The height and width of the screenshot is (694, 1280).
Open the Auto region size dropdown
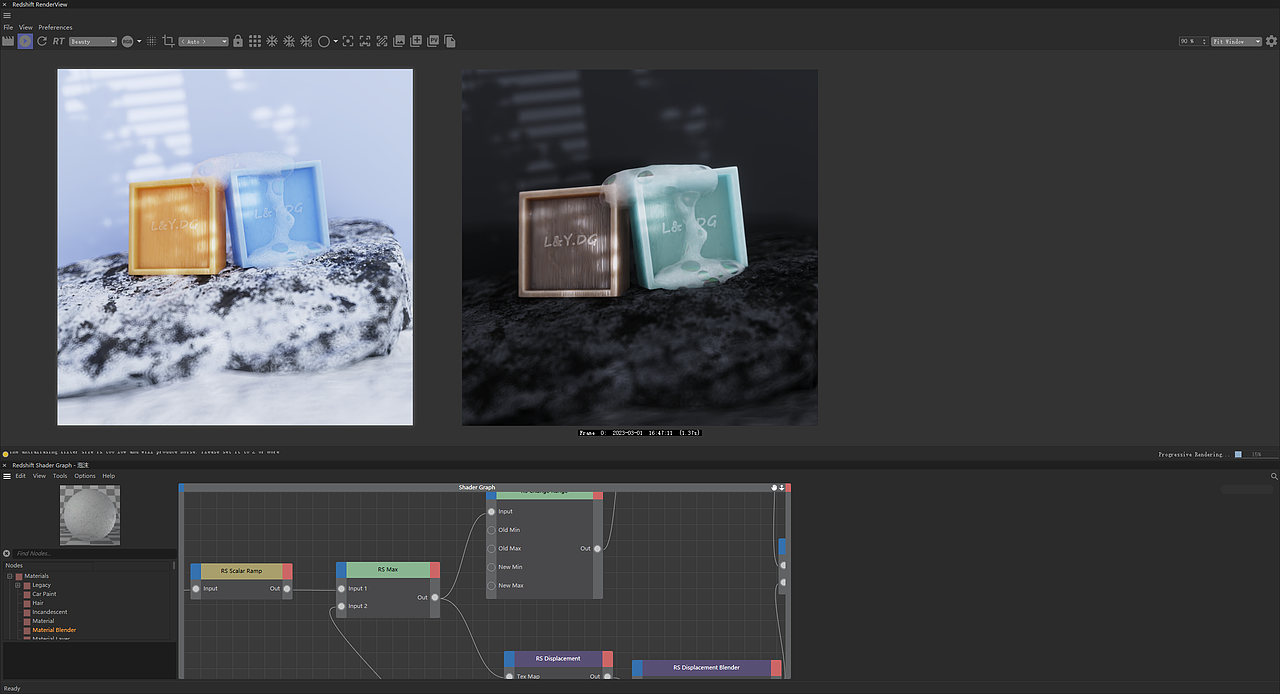[203, 41]
